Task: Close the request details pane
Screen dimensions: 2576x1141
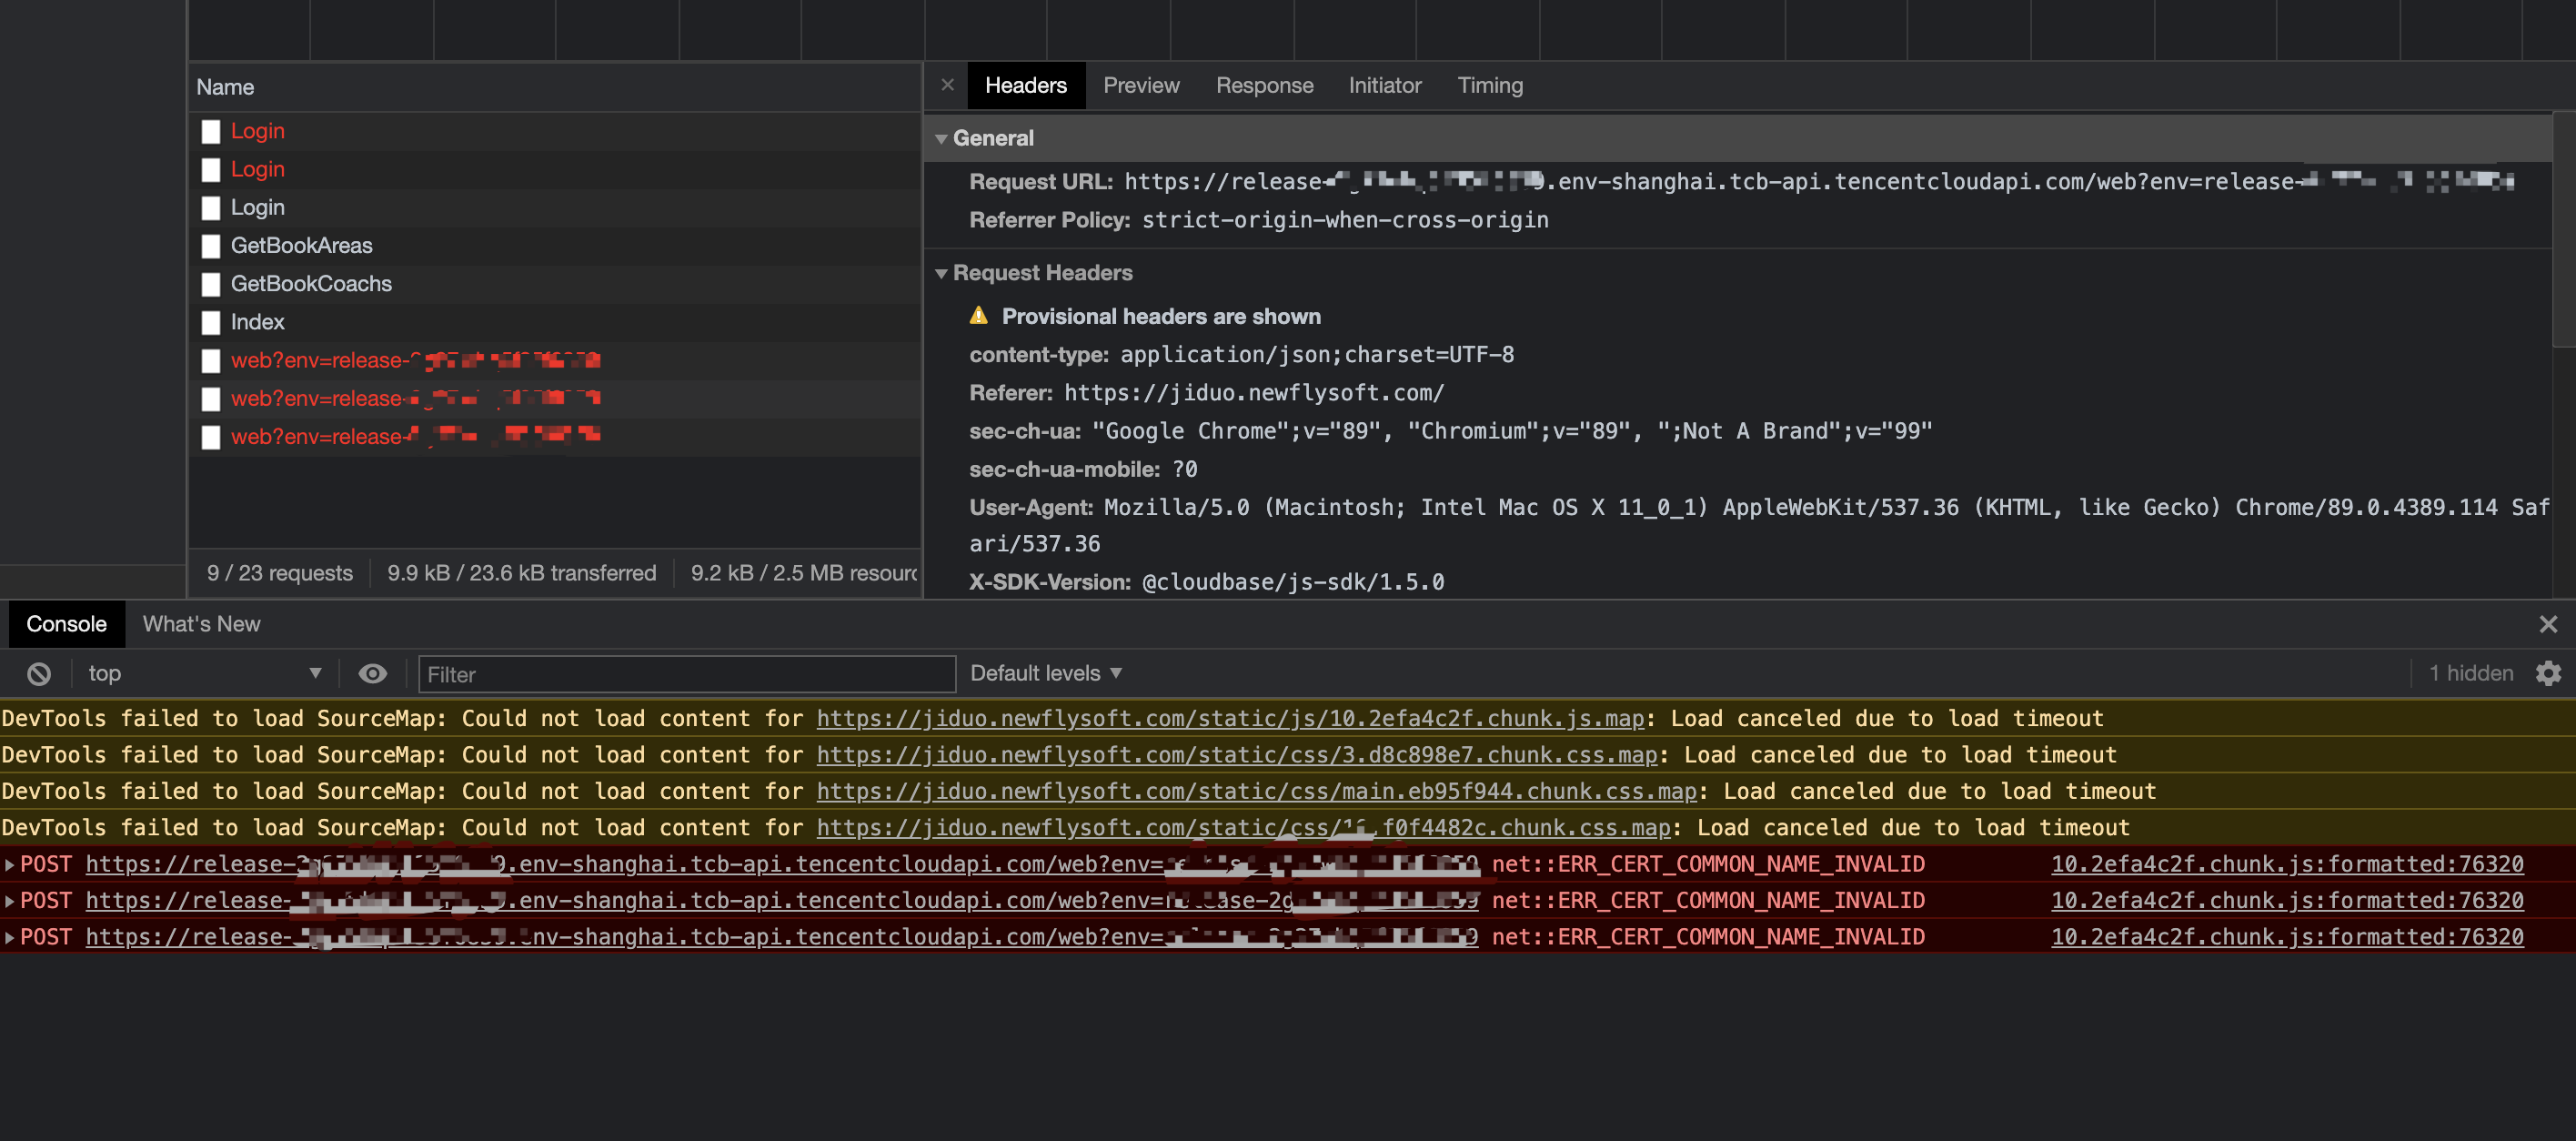Action: point(947,85)
